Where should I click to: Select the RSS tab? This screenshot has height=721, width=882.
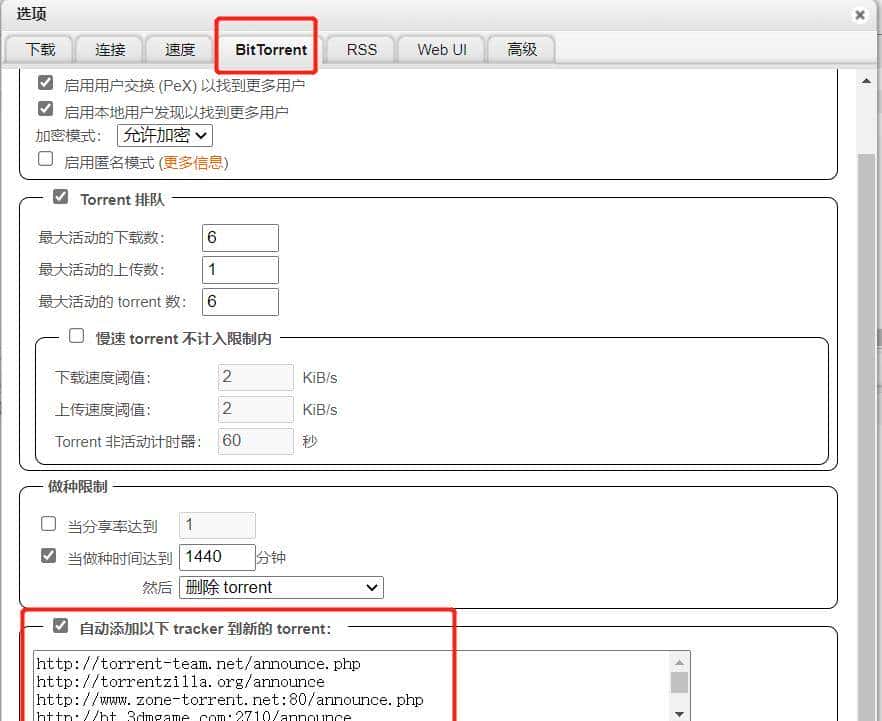pos(362,49)
